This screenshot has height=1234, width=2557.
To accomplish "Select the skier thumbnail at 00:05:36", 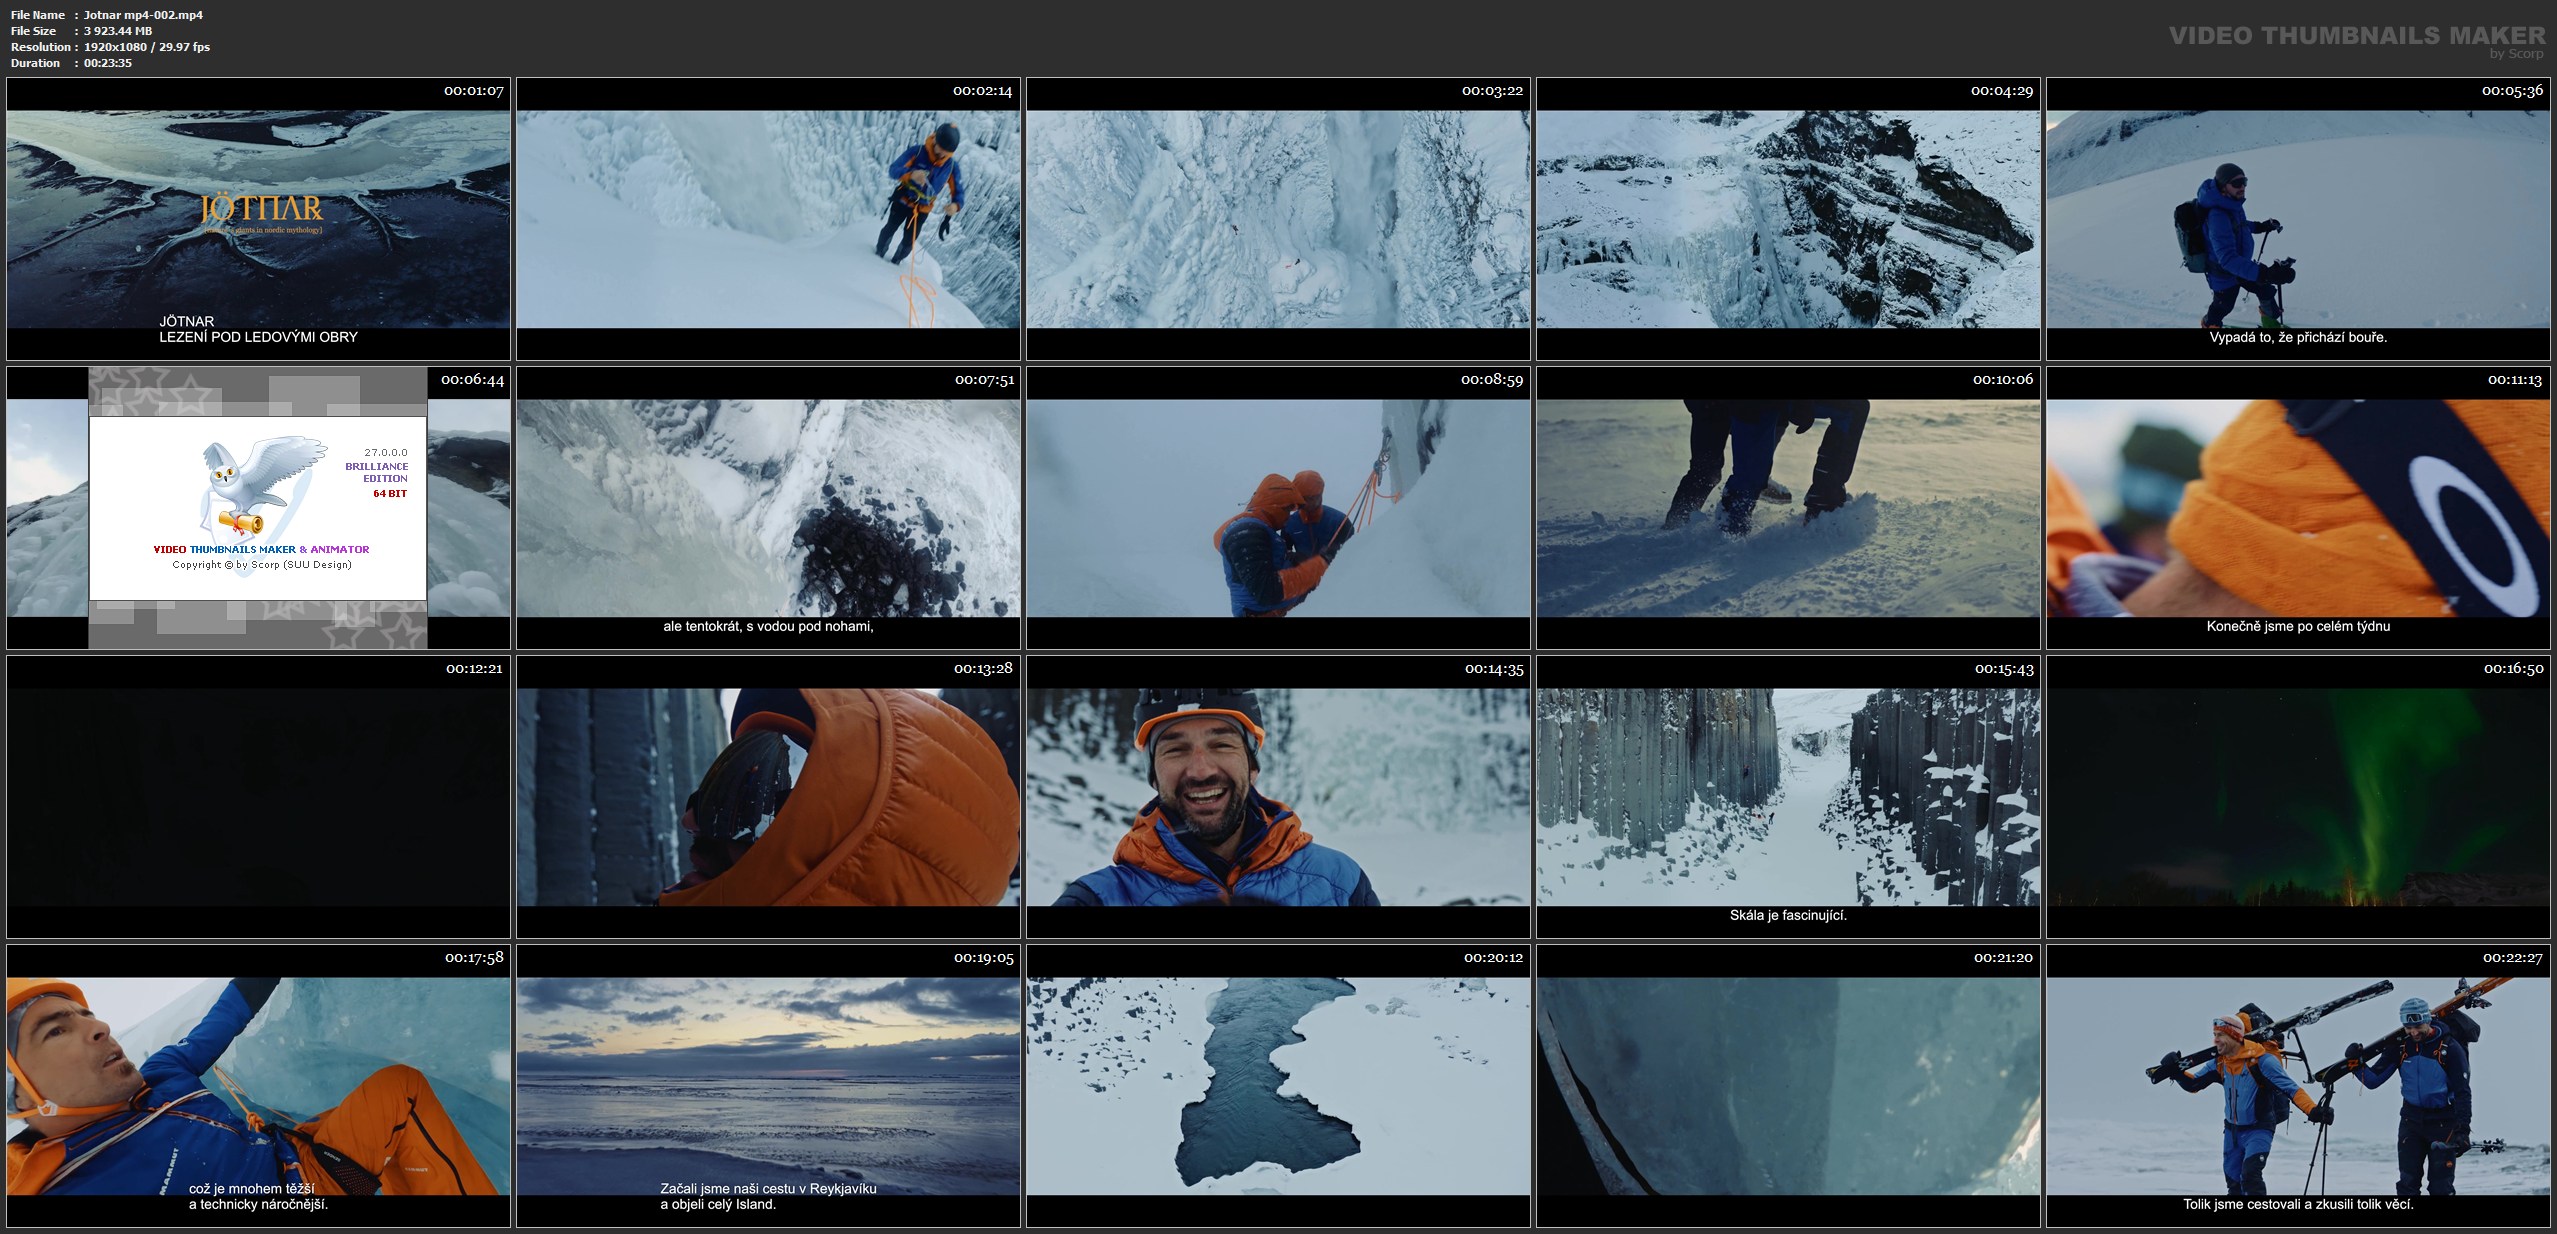I will point(2298,218).
